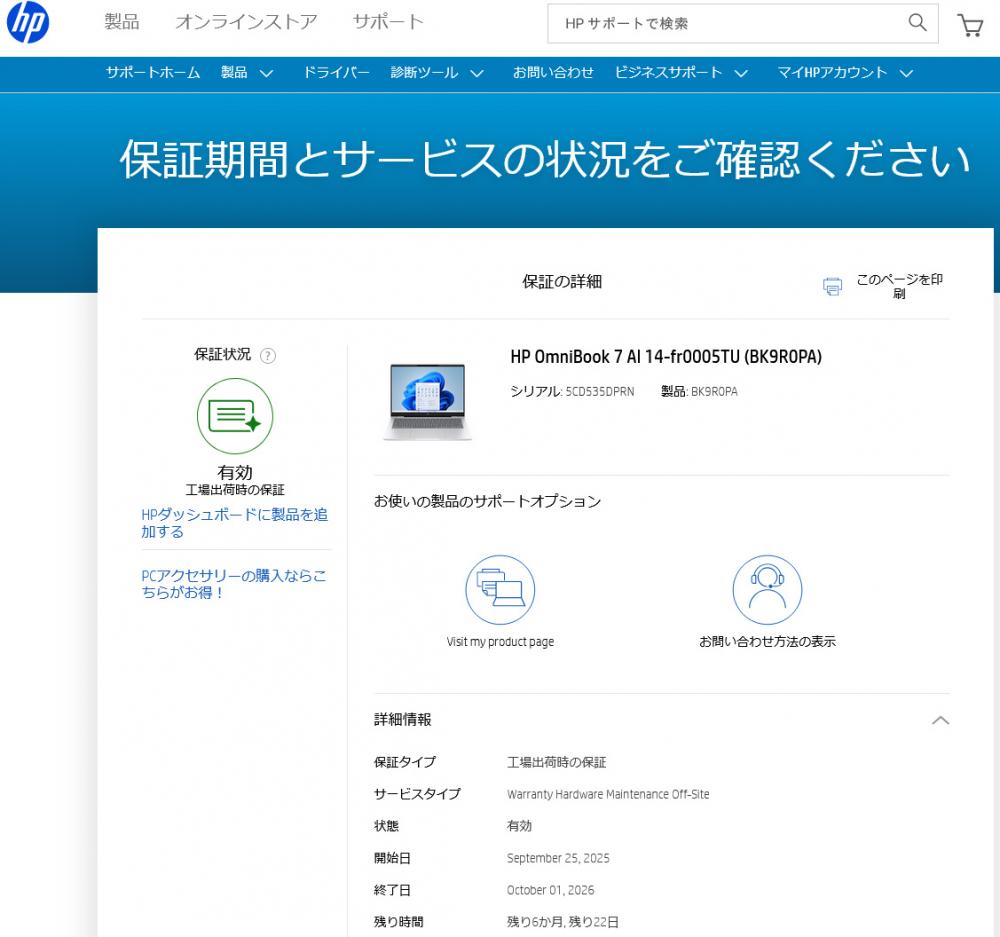This screenshot has height=937, width=1000.
Task: Click the お問い合わせ方法の表示 headset icon
Action: 767,589
